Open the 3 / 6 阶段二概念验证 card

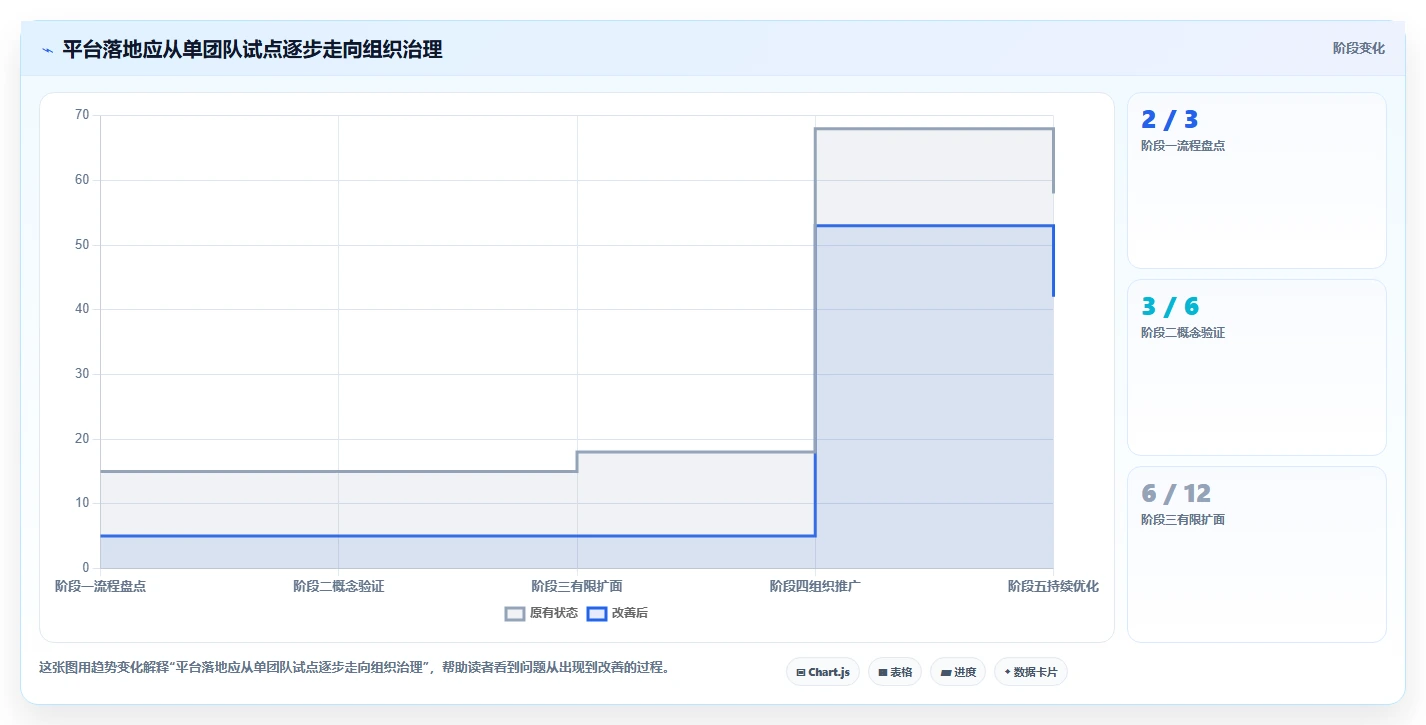(1257, 367)
